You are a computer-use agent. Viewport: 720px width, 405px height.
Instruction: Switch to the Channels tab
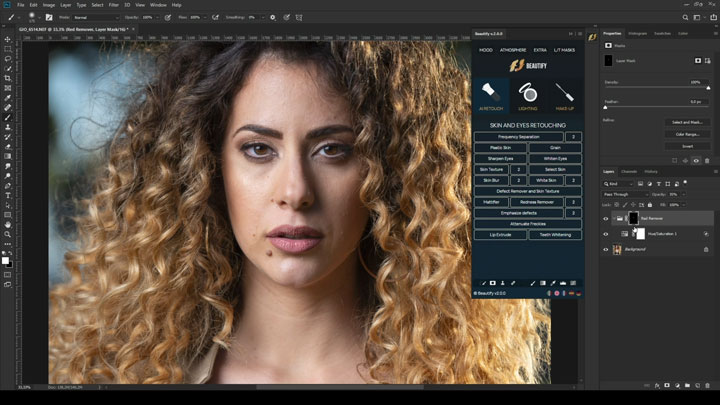(x=629, y=172)
